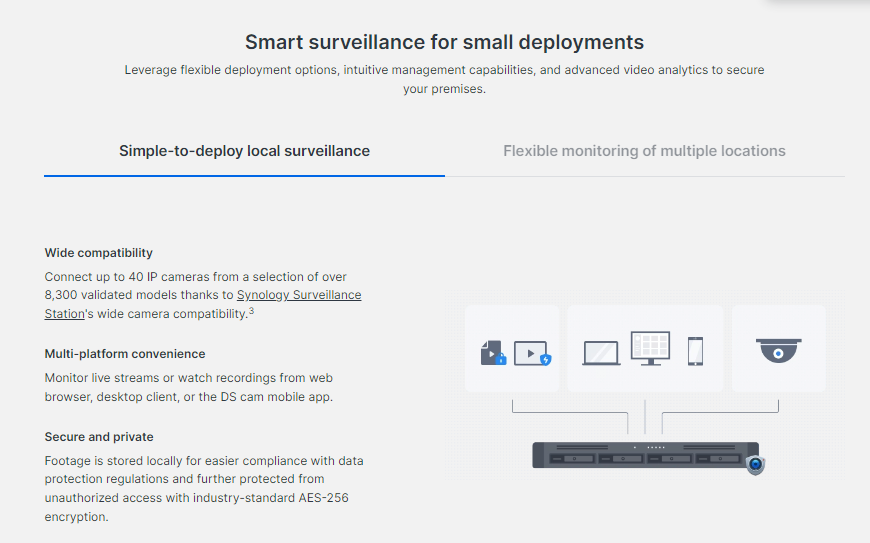Click the desktop monitor grid icon
Viewport: 870px width, 543px height.
(650, 348)
